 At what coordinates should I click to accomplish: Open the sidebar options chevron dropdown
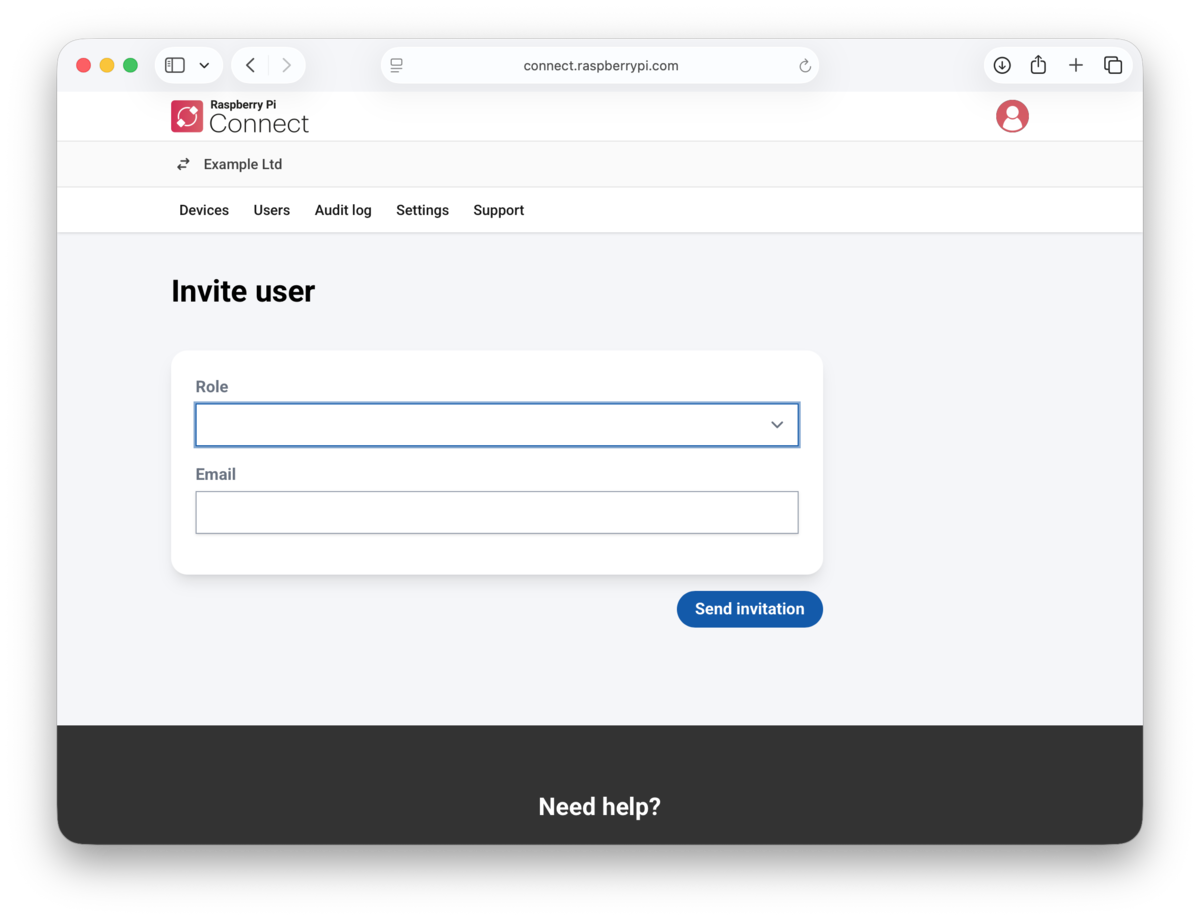[x=204, y=65]
